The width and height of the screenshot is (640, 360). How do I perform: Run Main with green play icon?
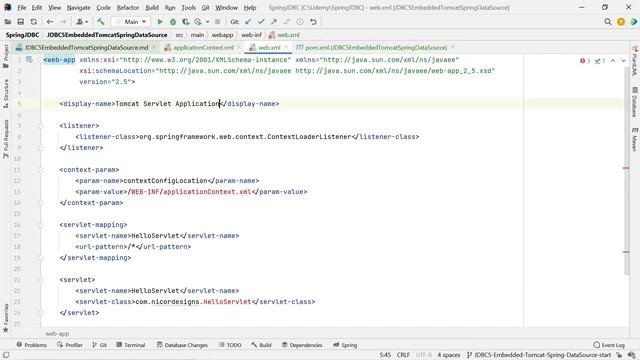pyautogui.click(x=160, y=22)
